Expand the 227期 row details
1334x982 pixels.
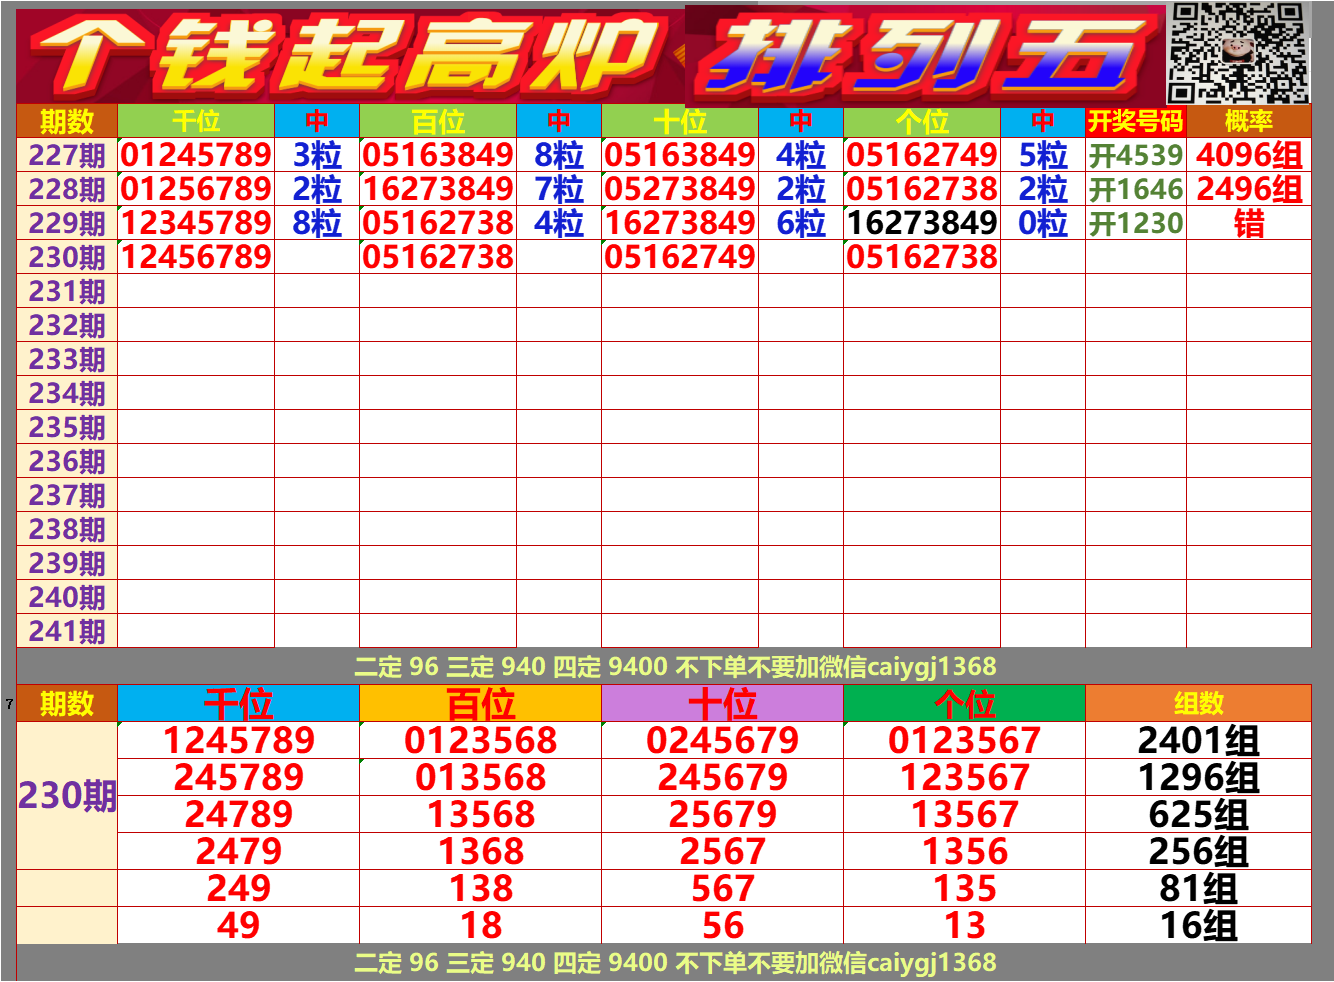tap(63, 155)
